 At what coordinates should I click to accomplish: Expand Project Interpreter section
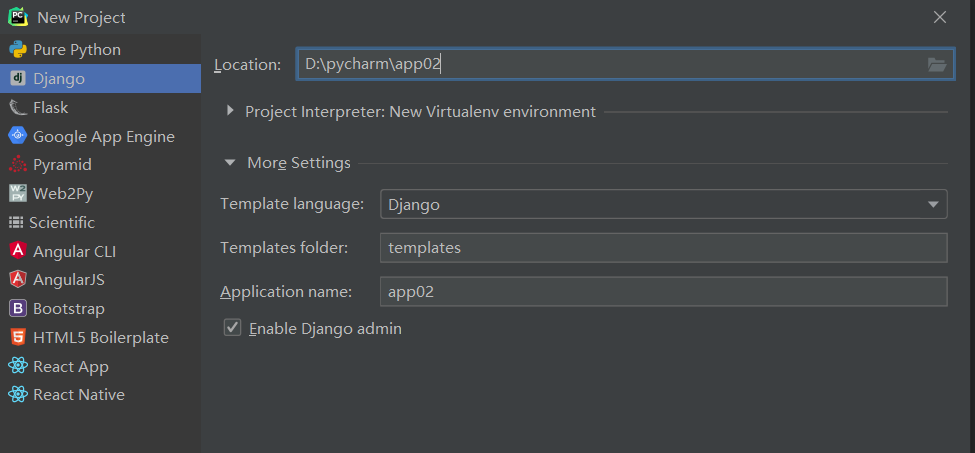[231, 111]
